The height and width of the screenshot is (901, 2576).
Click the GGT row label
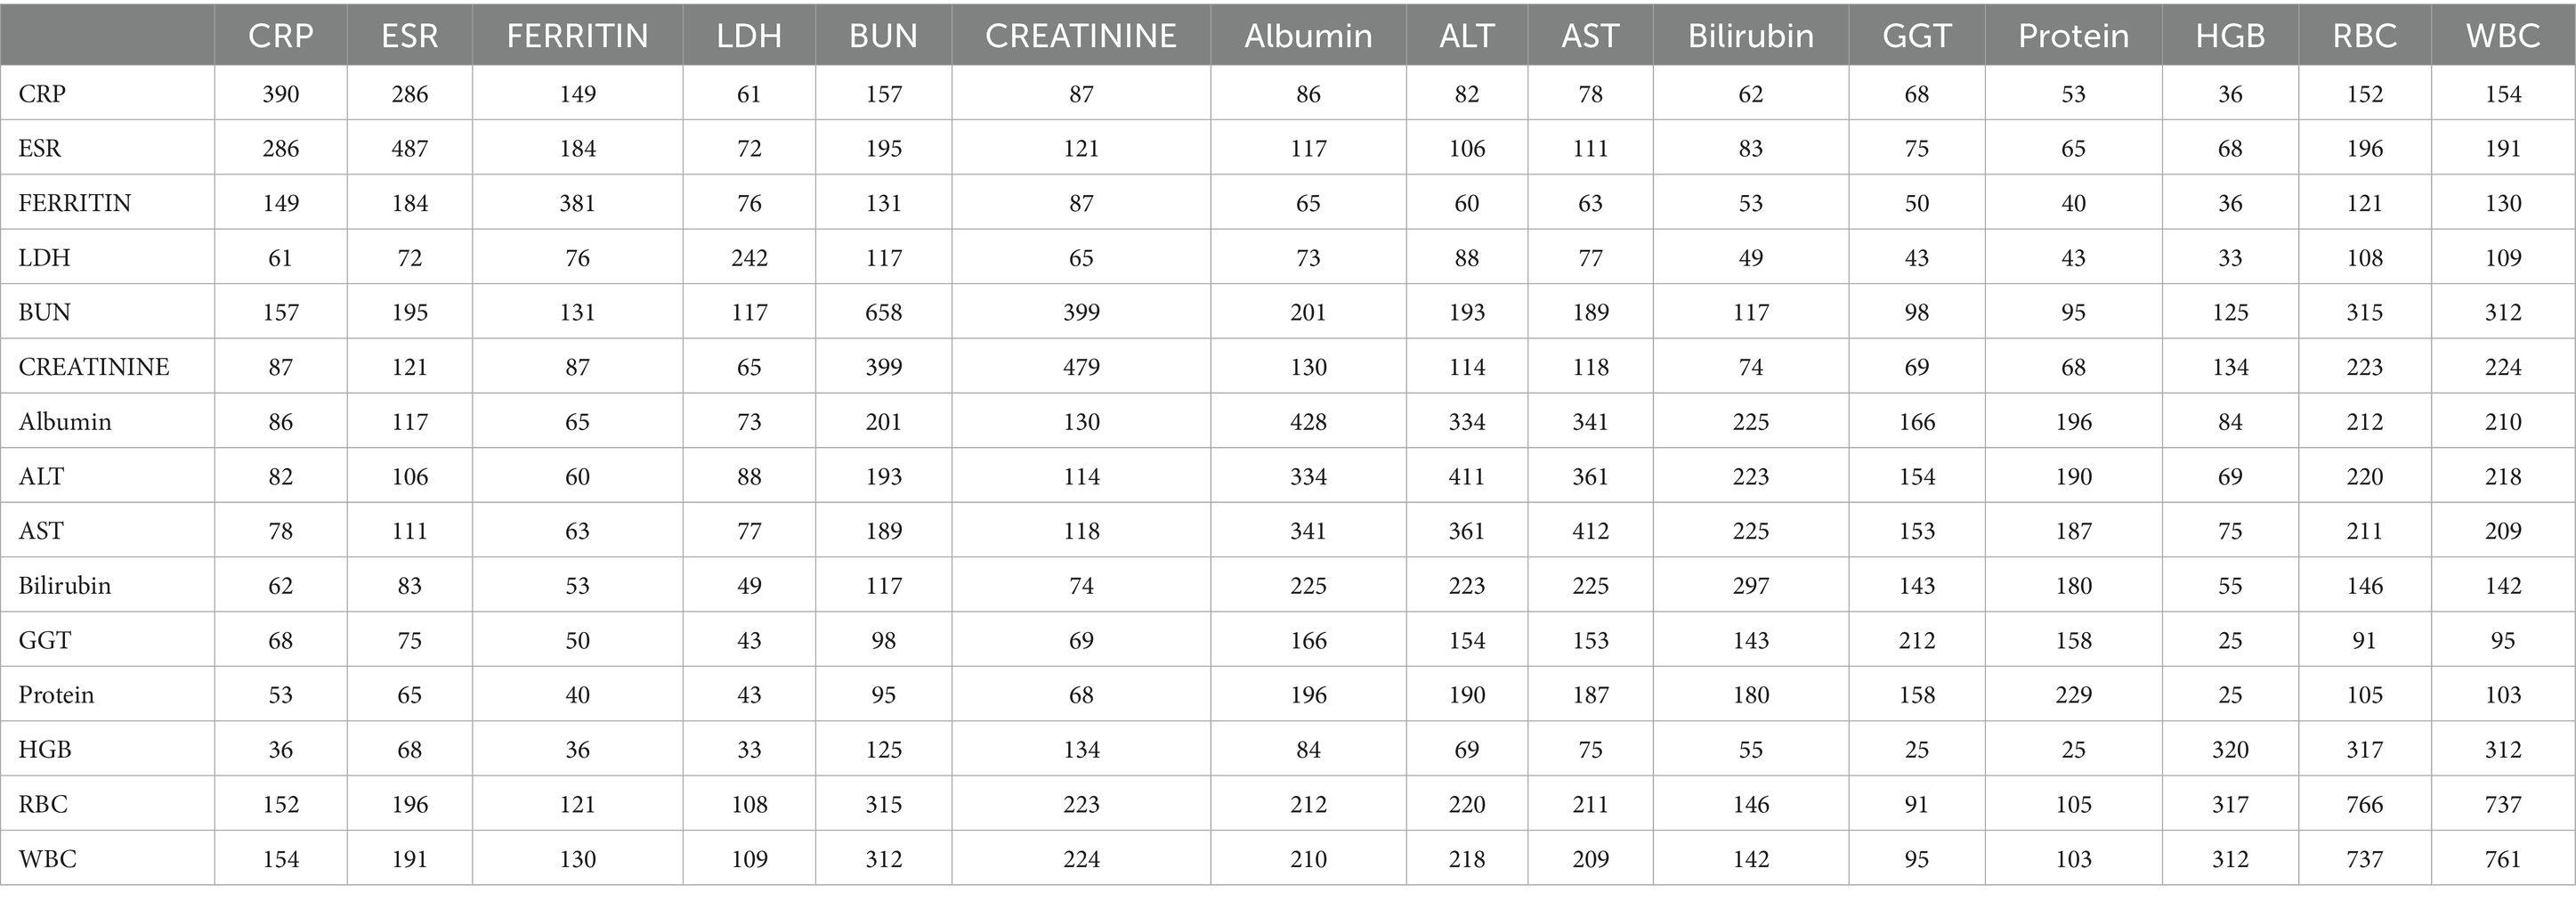pyautogui.click(x=44, y=640)
